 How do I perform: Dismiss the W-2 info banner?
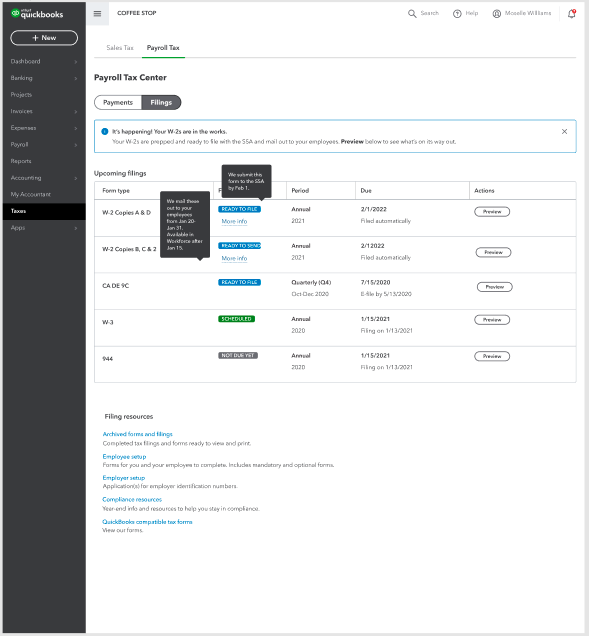(x=564, y=131)
